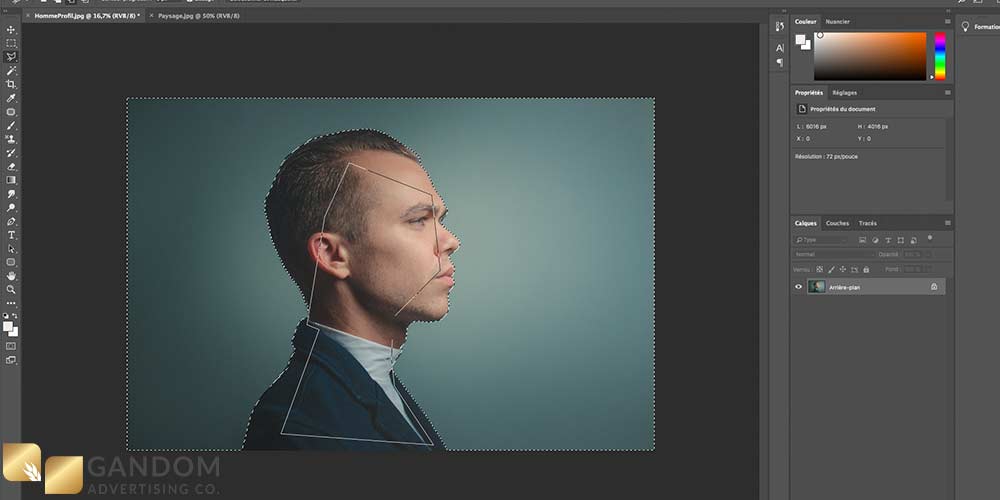Image resolution: width=1000 pixels, height=500 pixels.
Task: Switch to the Nuancier tab
Action: pos(837,22)
